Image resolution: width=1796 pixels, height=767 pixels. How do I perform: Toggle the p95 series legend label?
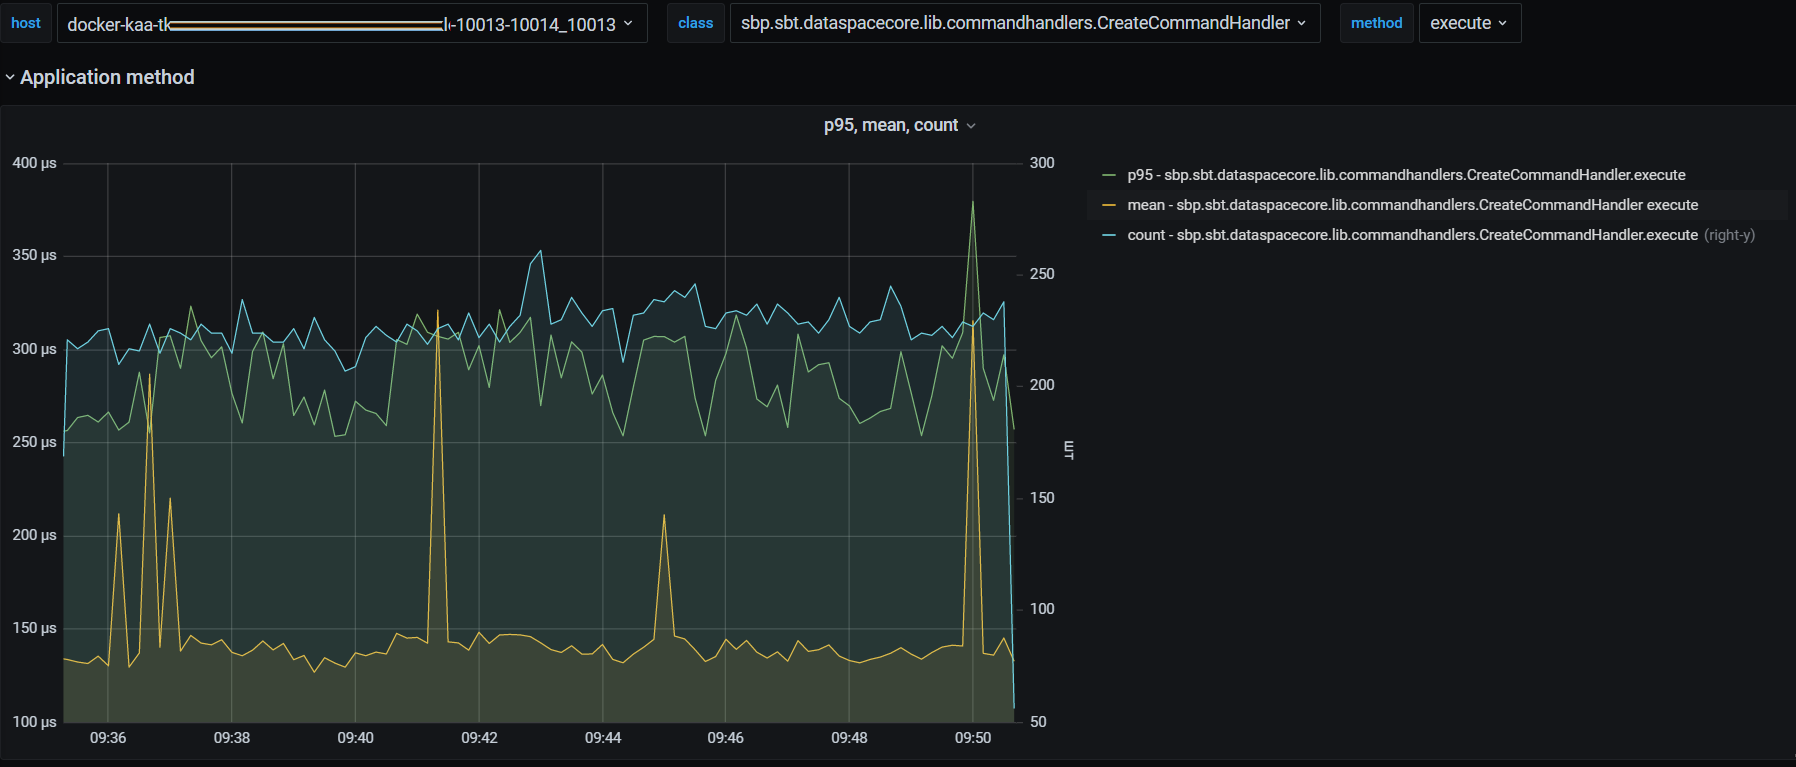pyautogui.click(x=1406, y=175)
